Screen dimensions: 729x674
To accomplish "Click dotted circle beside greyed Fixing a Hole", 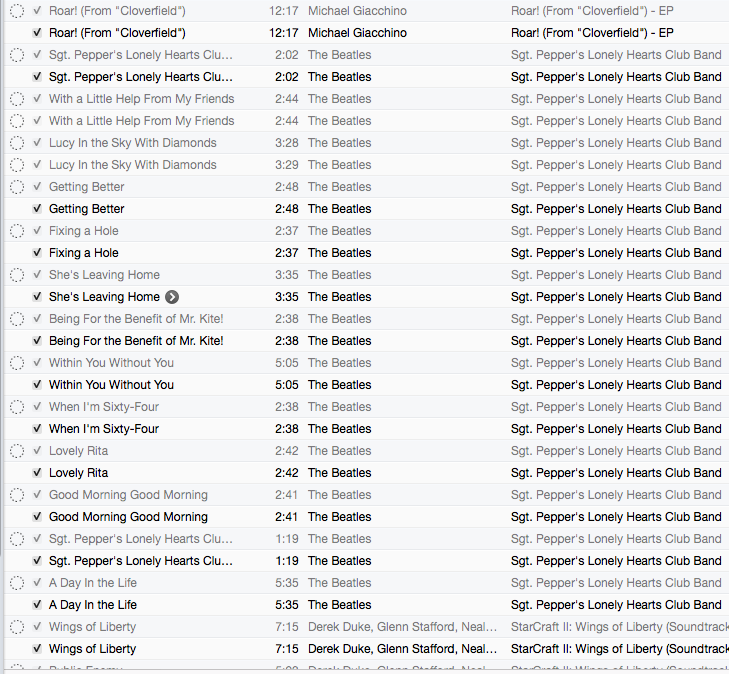I will (x=17, y=231).
